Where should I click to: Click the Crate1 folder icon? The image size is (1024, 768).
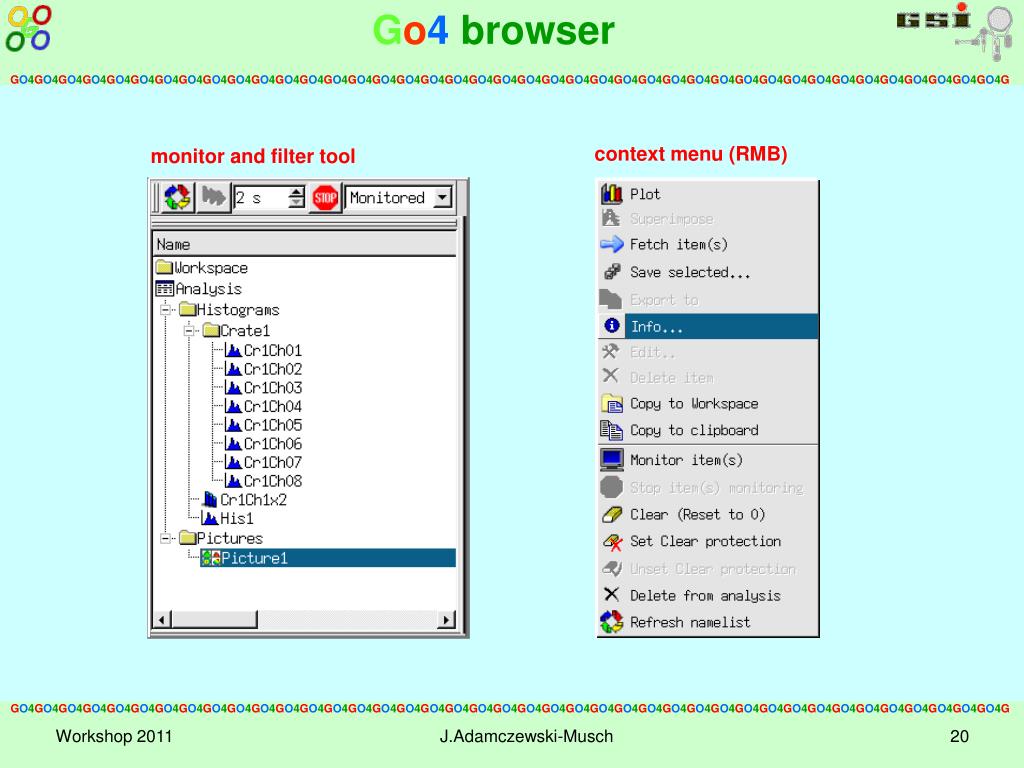(x=211, y=330)
